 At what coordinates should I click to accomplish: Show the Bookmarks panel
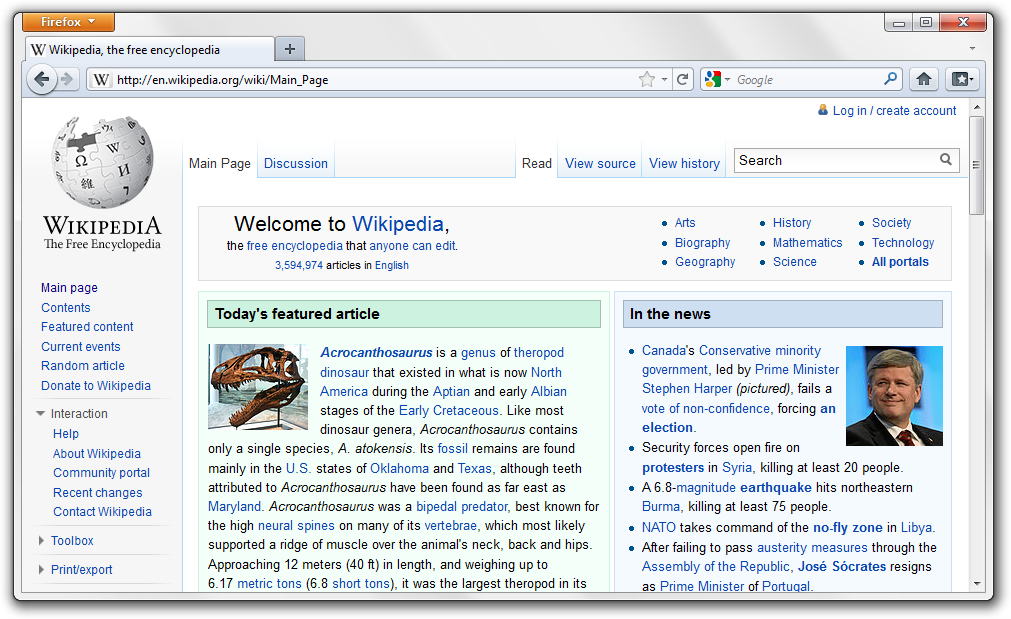961,79
